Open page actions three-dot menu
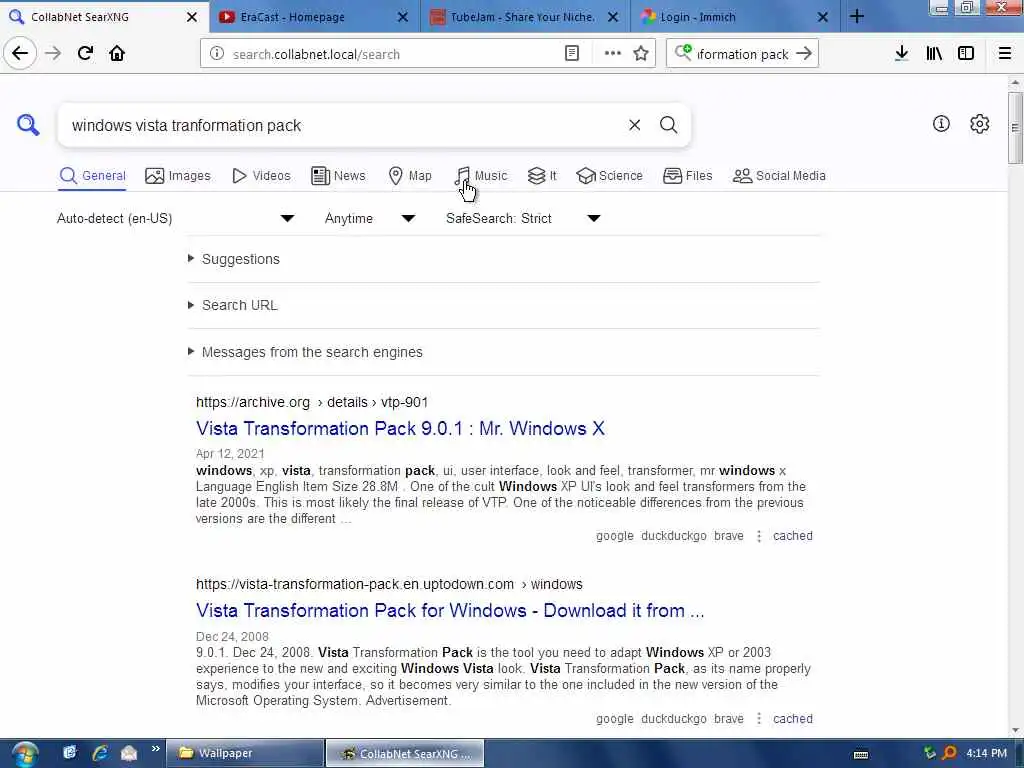Viewport: 1024px width, 768px height. [613, 54]
